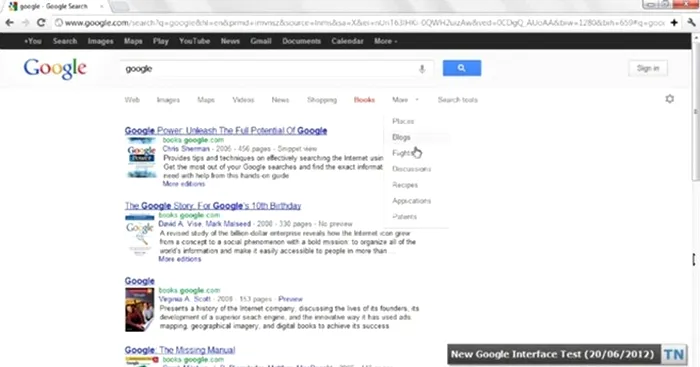Image resolution: width=700 pixels, height=367 pixels.
Task: Open search settings gear icon
Action: [669, 99]
